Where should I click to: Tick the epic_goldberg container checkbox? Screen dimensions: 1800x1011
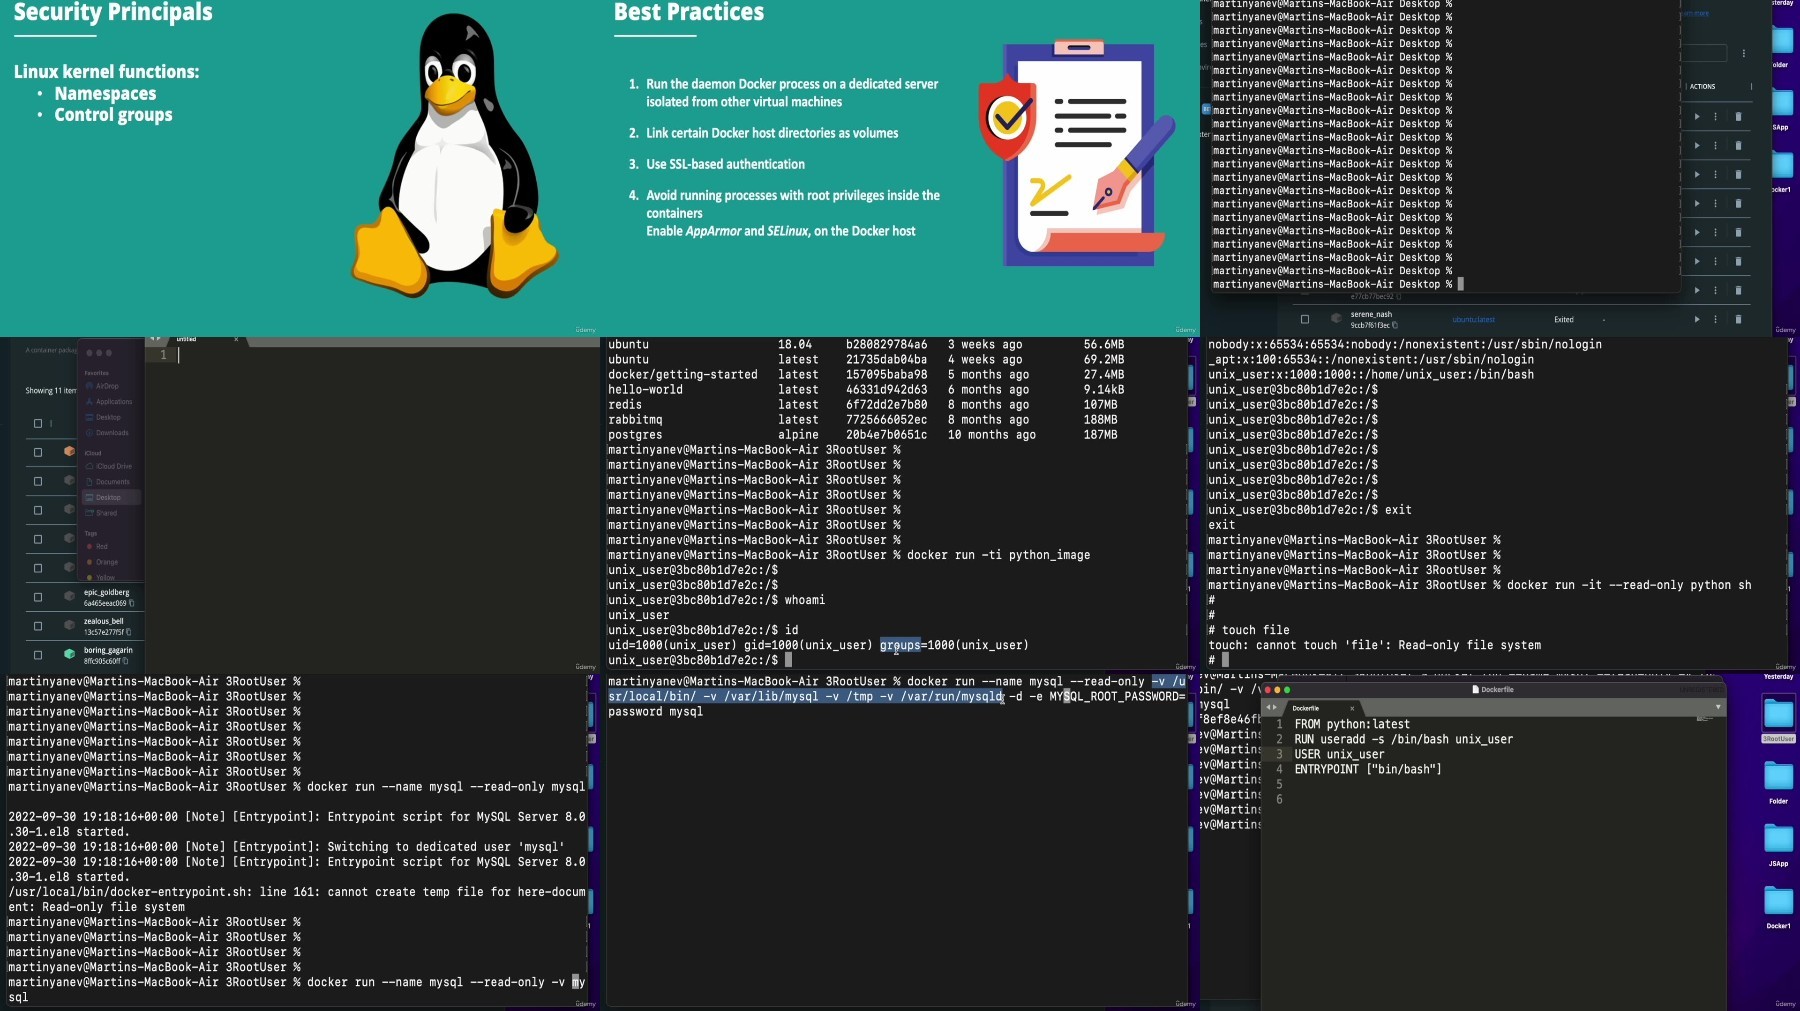pyautogui.click(x=38, y=597)
